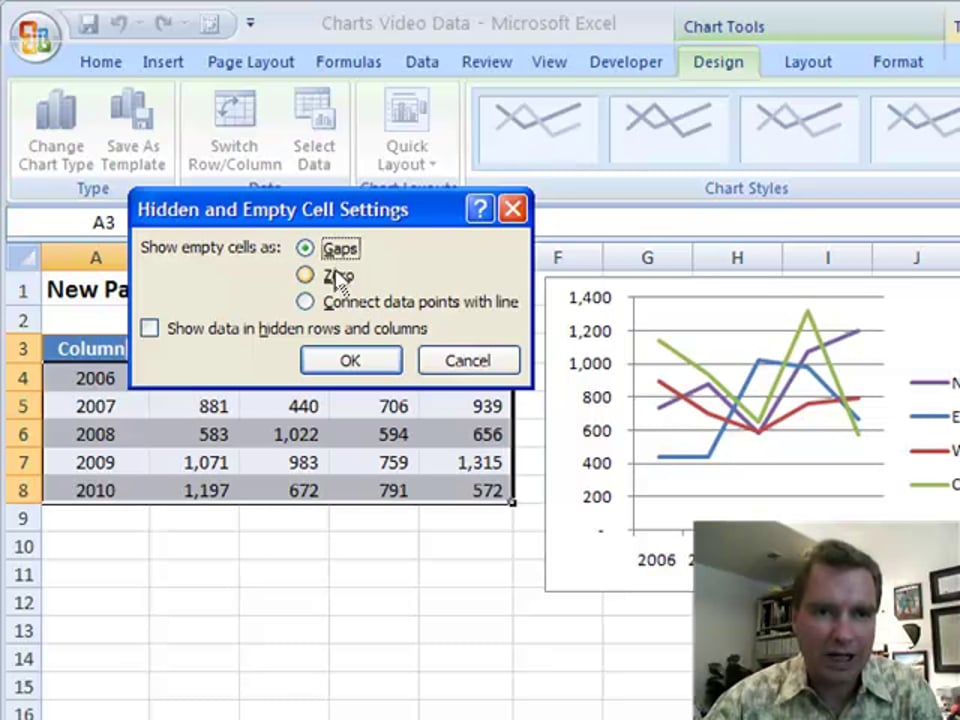Select the Chart Tools Layout tab
The height and width of the screenshot is (720, 960).
(808, 62)
